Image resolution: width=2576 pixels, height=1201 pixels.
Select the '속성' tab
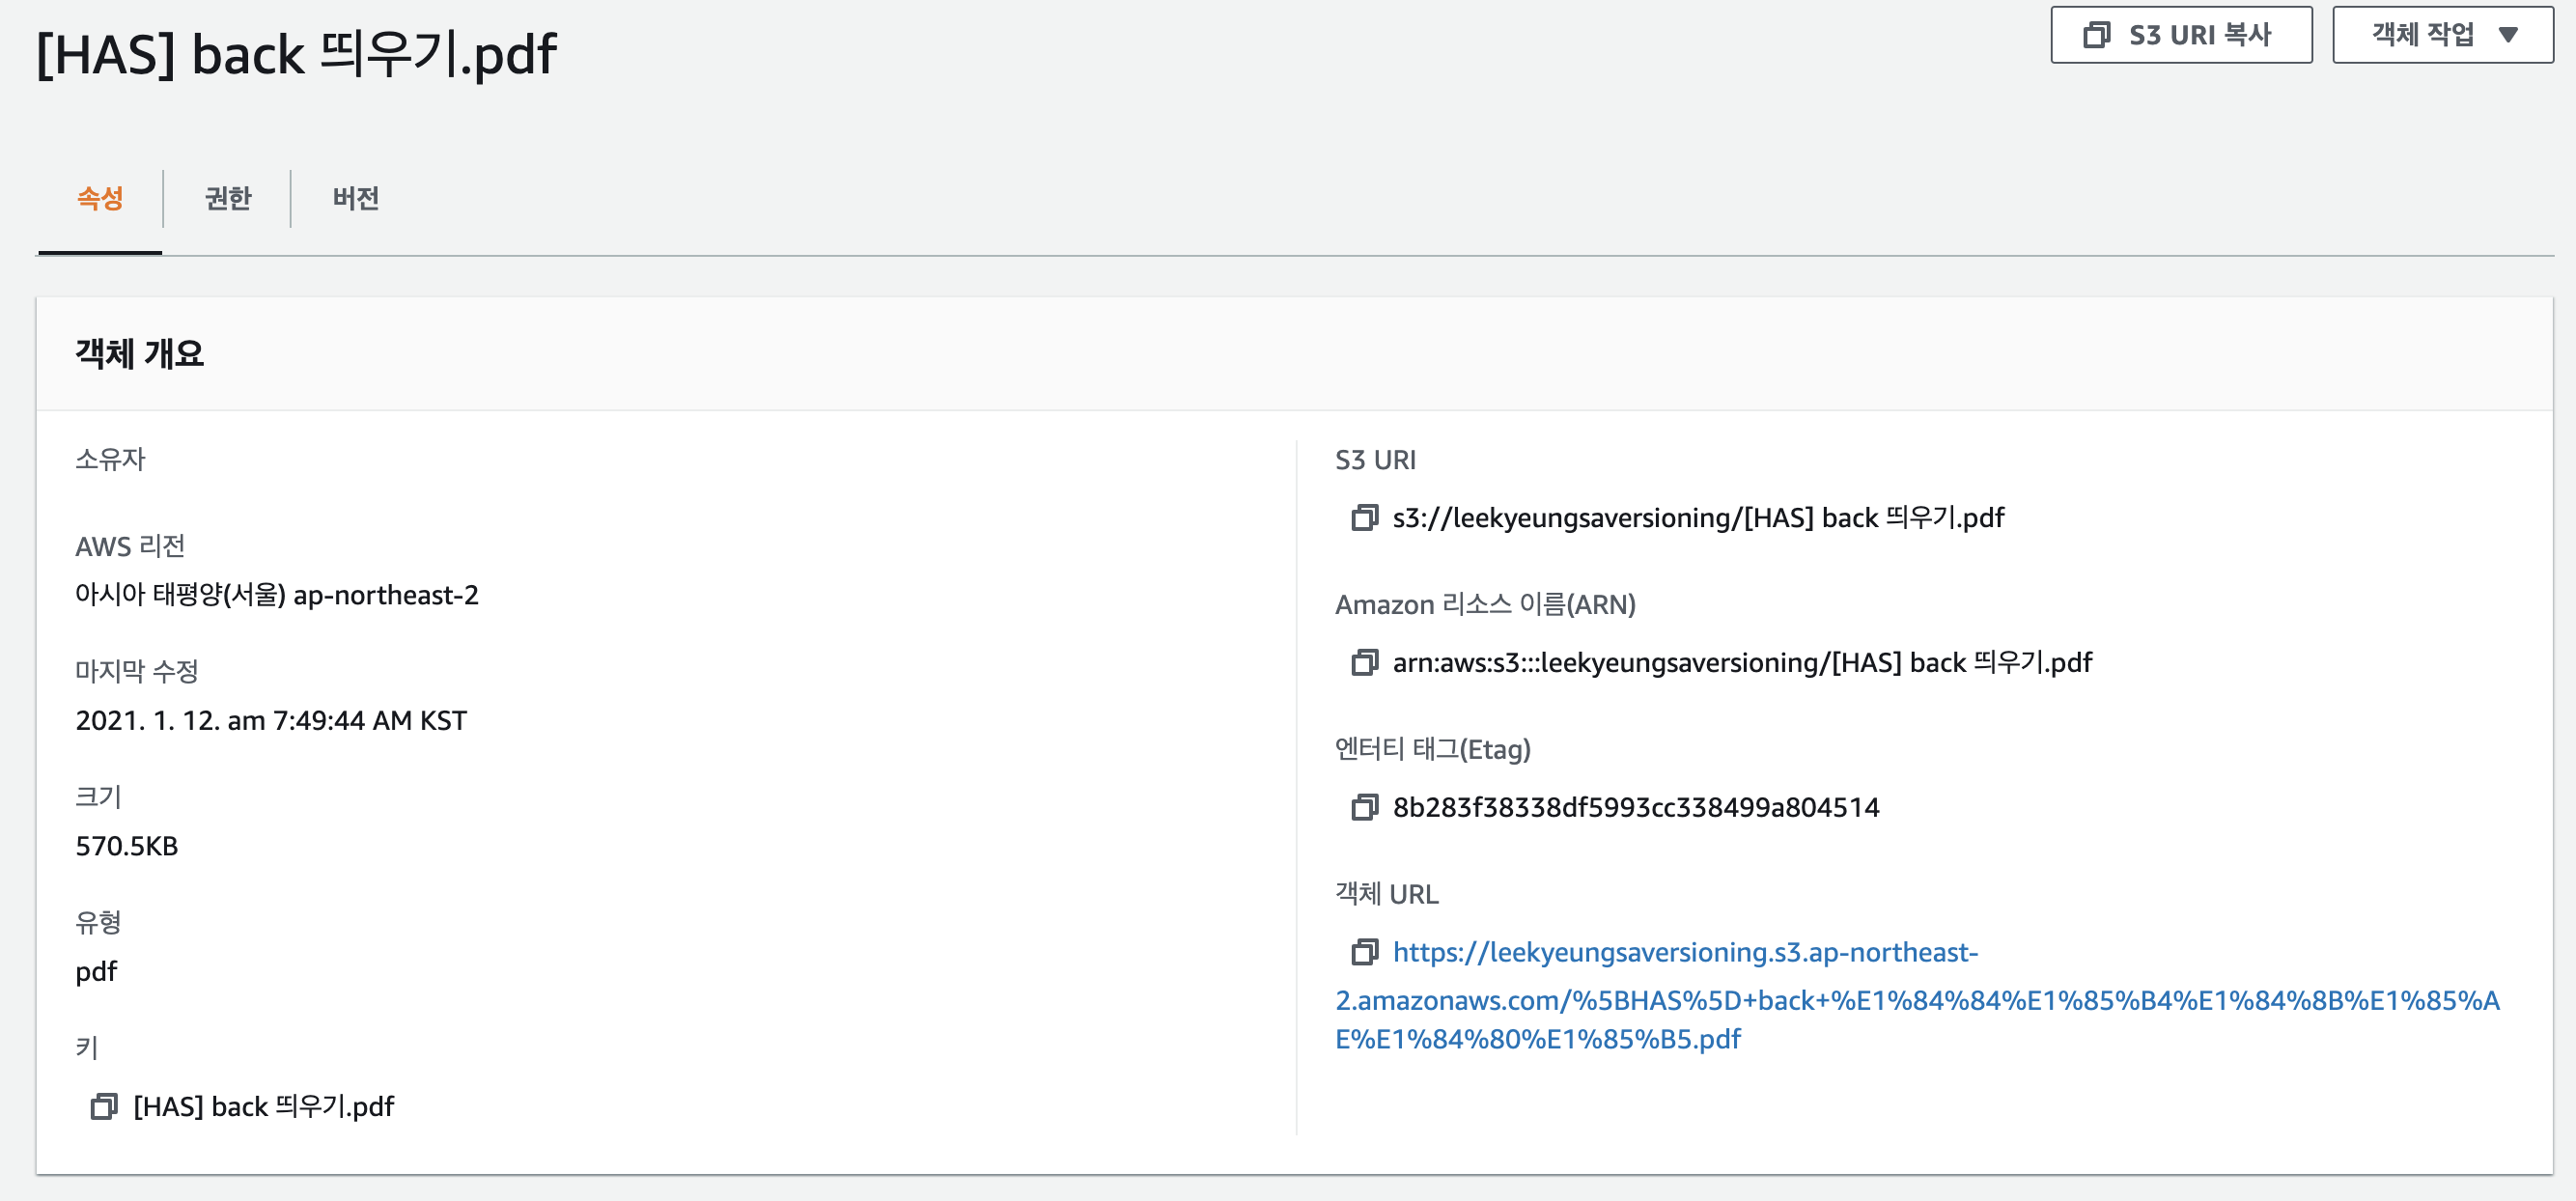(x=100, y=198)
